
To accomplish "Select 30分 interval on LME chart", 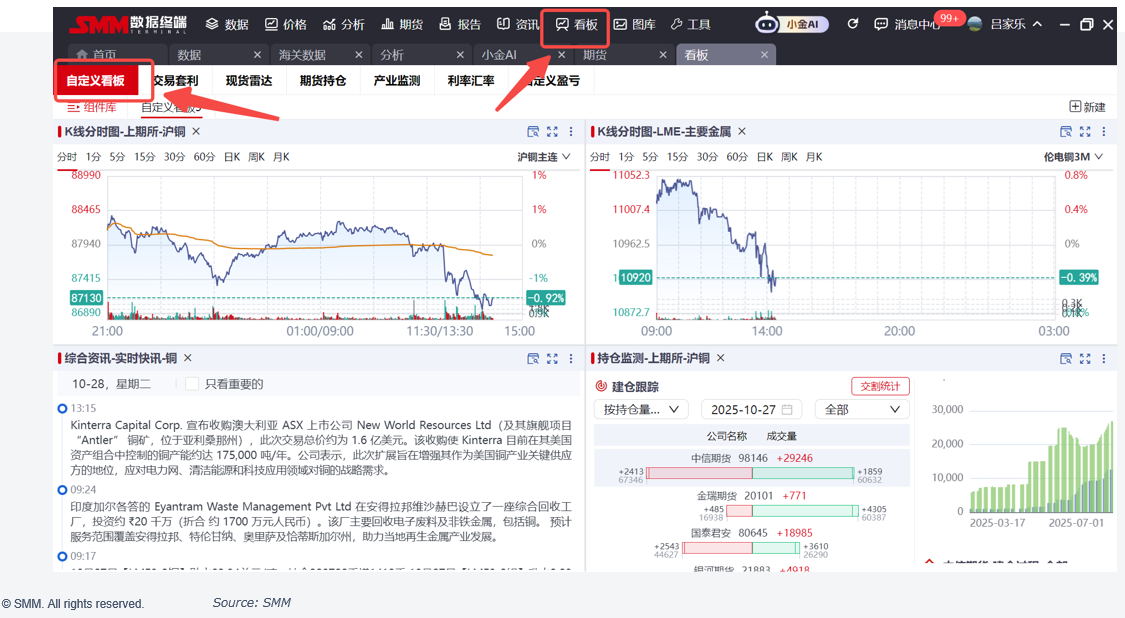I will pyautogui.click(x=707, y=156).
